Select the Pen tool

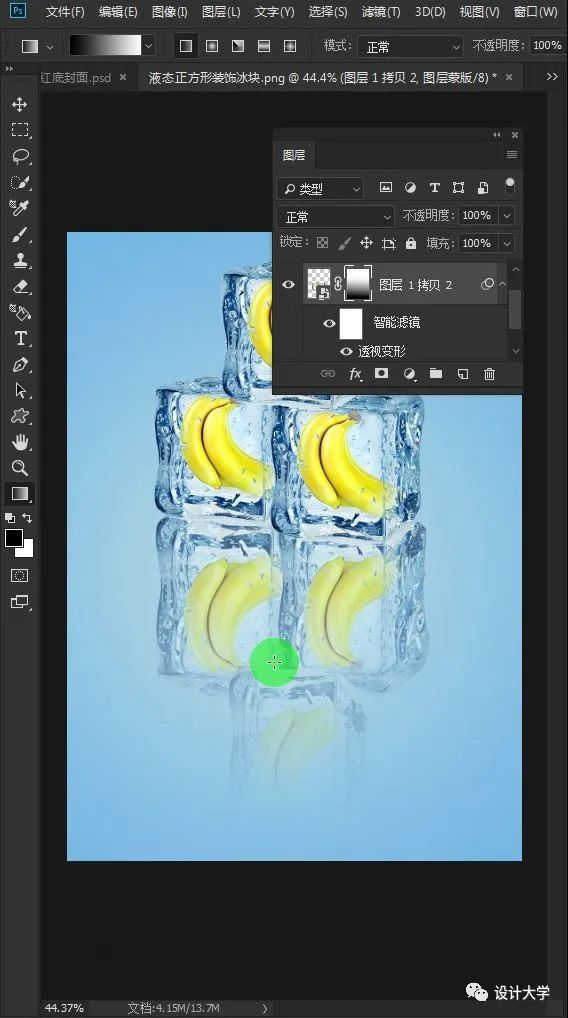19,364
